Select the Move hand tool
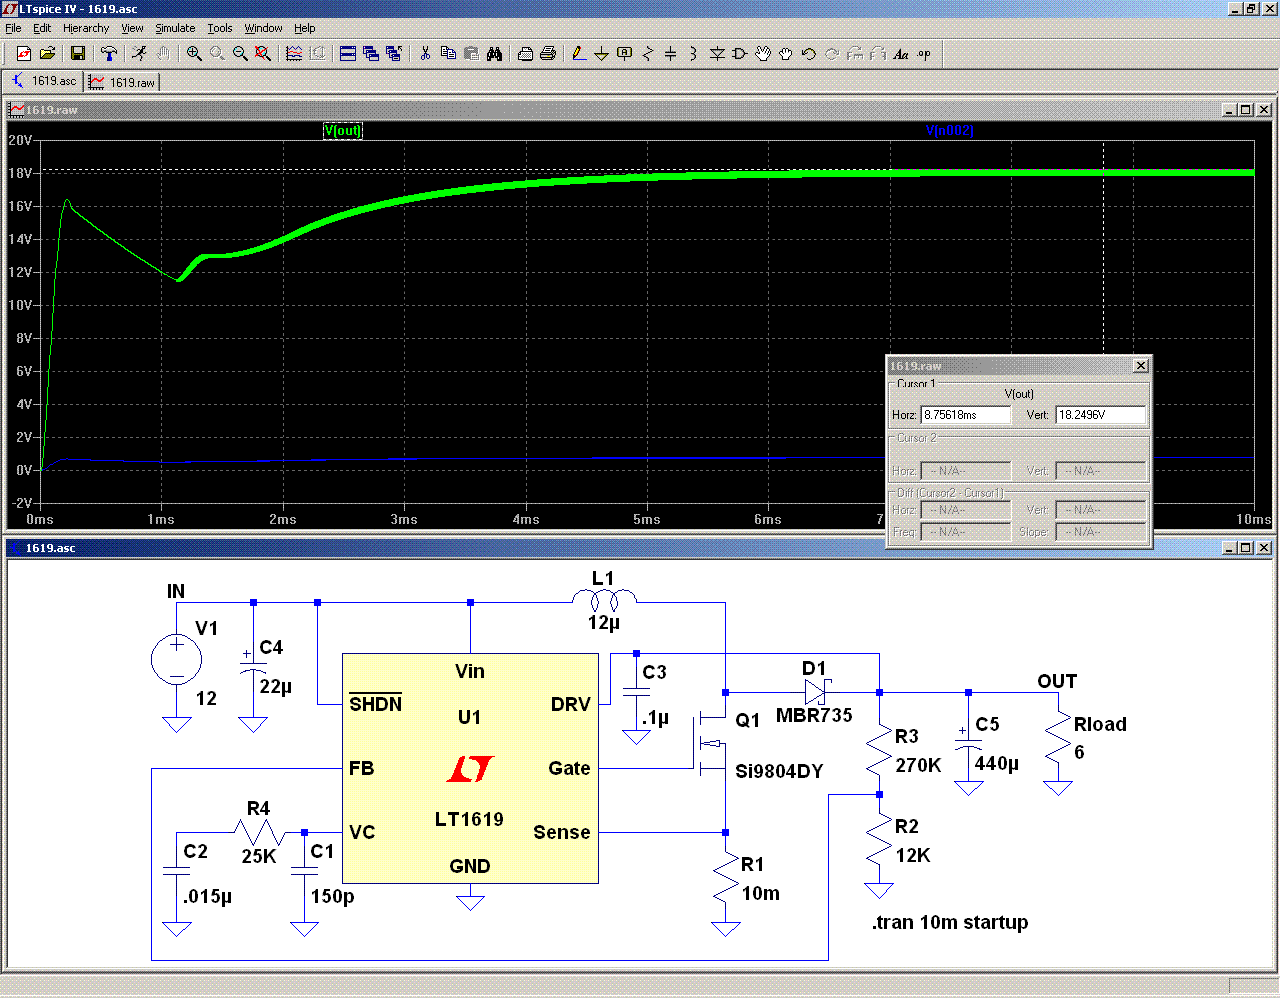The image size is (1280, 998). [x=763, y=54]
